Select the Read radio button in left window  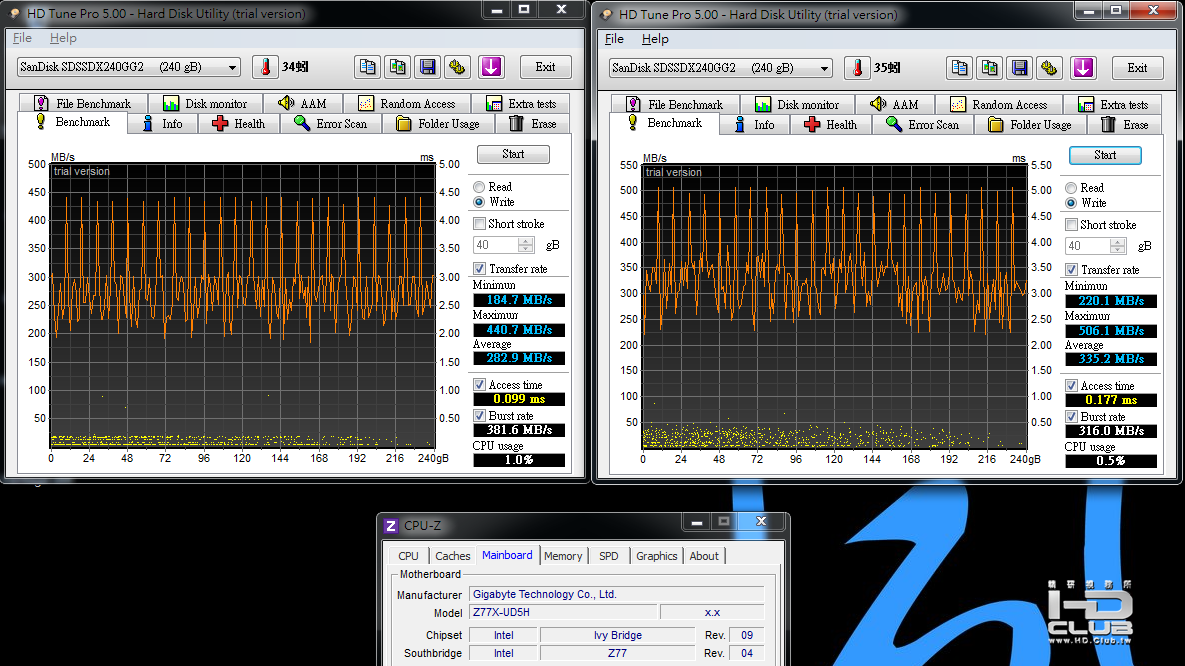pyautogui.click(x=479, y=187)
